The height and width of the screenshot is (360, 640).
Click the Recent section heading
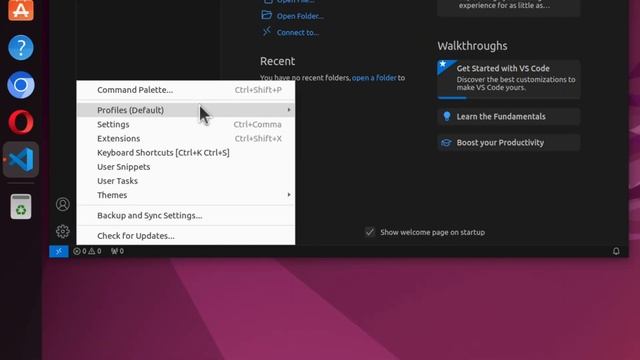coord(278,61)
